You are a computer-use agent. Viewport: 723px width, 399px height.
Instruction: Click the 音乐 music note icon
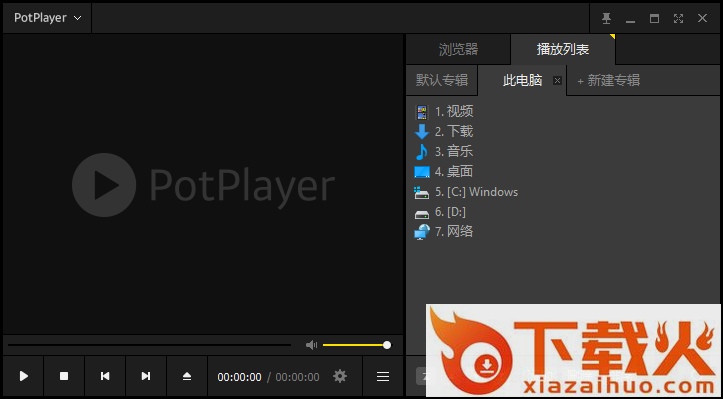(421, 152)
